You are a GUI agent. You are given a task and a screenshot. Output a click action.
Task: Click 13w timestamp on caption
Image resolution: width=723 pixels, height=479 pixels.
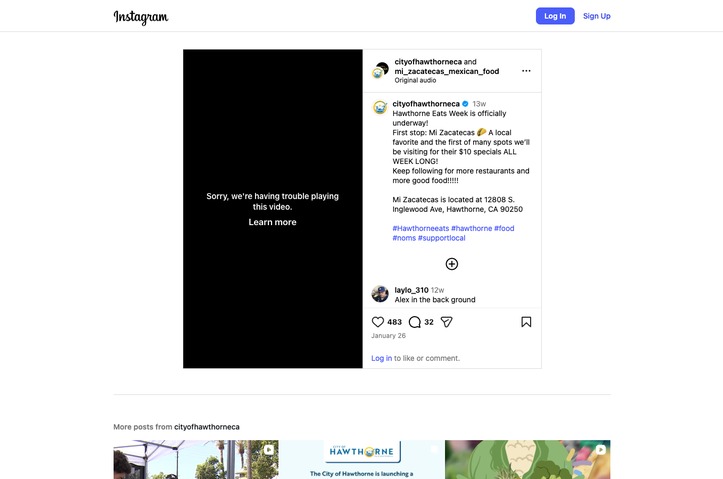tap(479, 104)
